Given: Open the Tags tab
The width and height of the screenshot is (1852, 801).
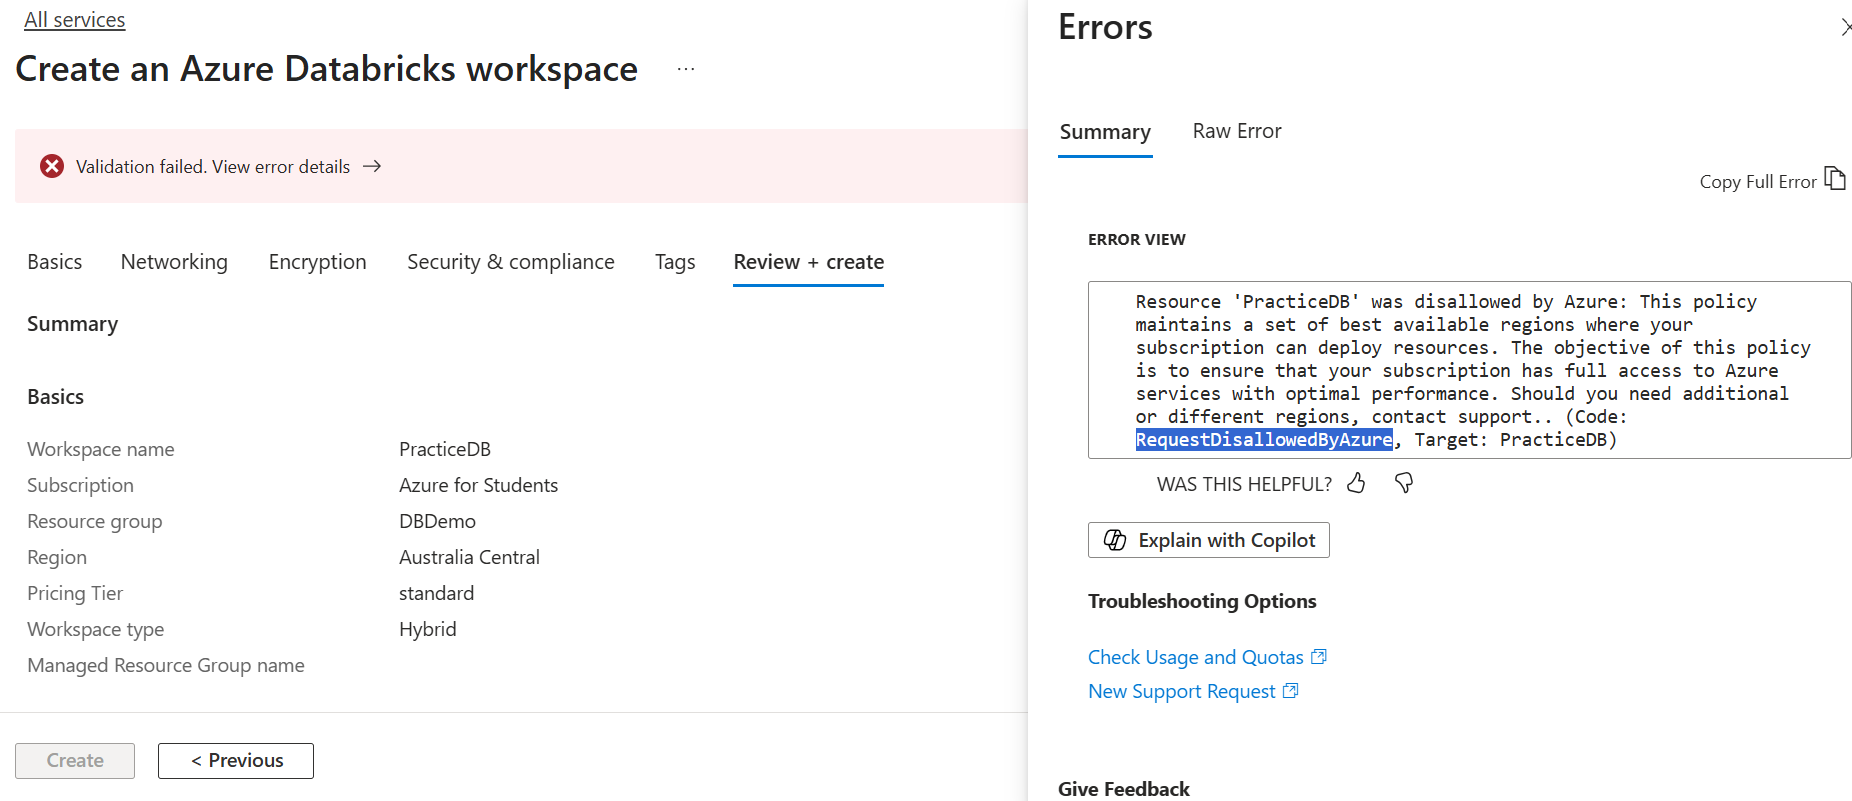Looking at the screenshot, I should 675,262.
